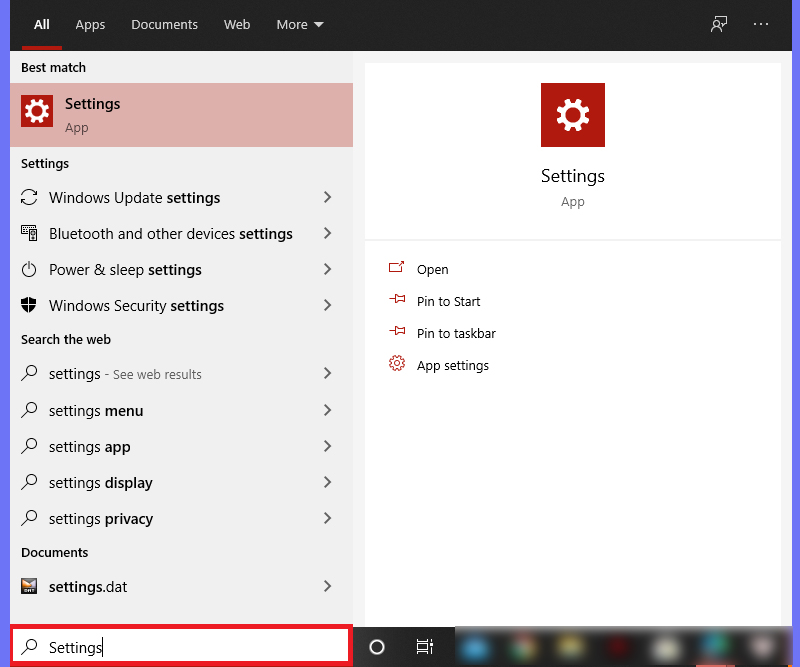Click the App settings gear icon

(396, 363)
